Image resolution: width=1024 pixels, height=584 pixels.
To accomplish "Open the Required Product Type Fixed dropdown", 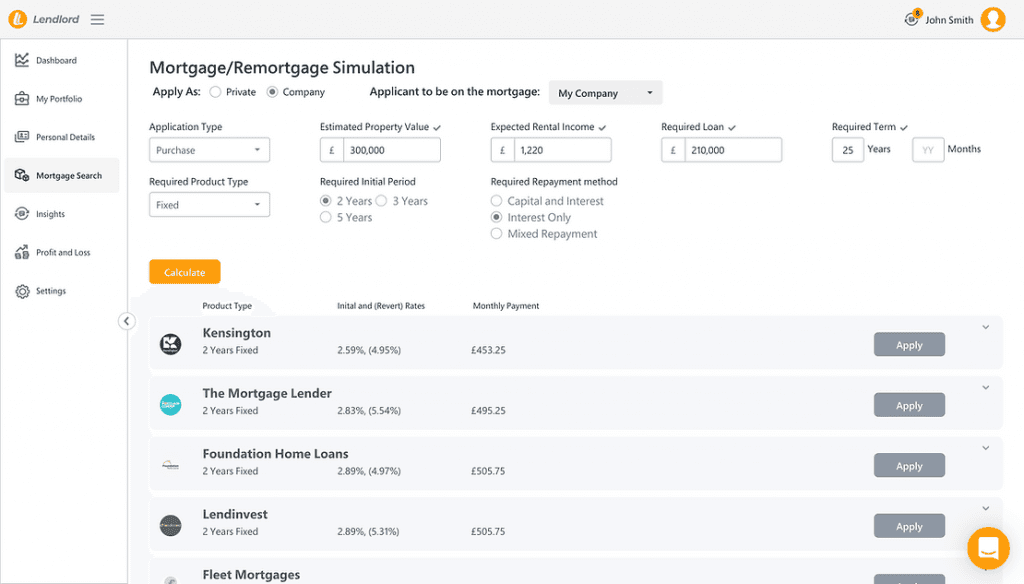I will tap(209, 204).
